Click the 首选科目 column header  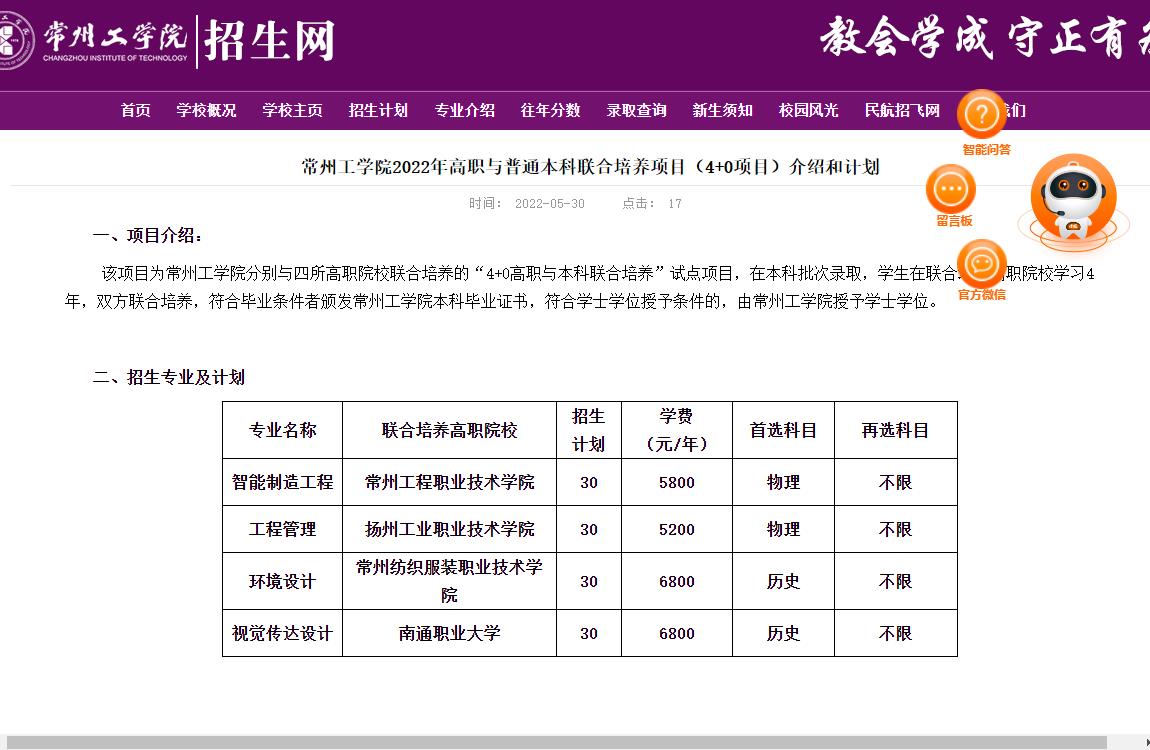[x=783, y=430]
